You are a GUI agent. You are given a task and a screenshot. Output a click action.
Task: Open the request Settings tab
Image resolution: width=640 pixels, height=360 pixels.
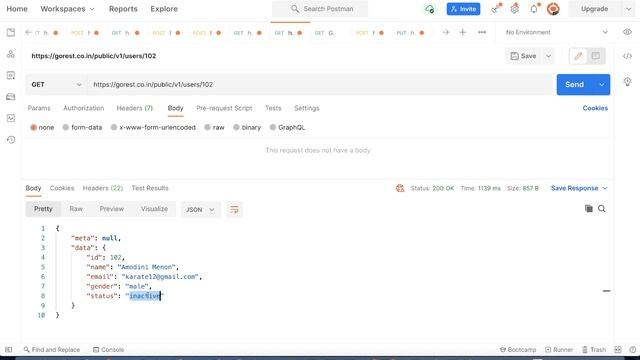click(x=307, y=108)
